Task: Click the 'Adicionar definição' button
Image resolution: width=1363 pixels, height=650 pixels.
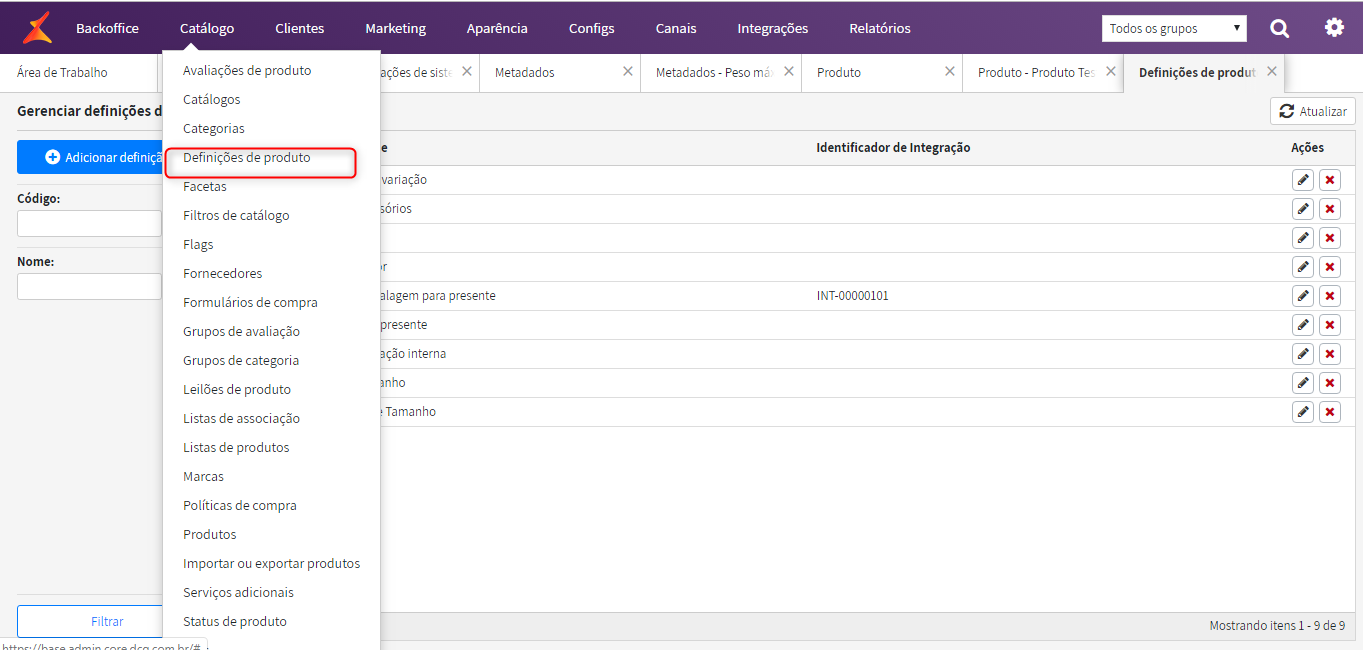Action: pyautogui.click(x=90, y=158)
